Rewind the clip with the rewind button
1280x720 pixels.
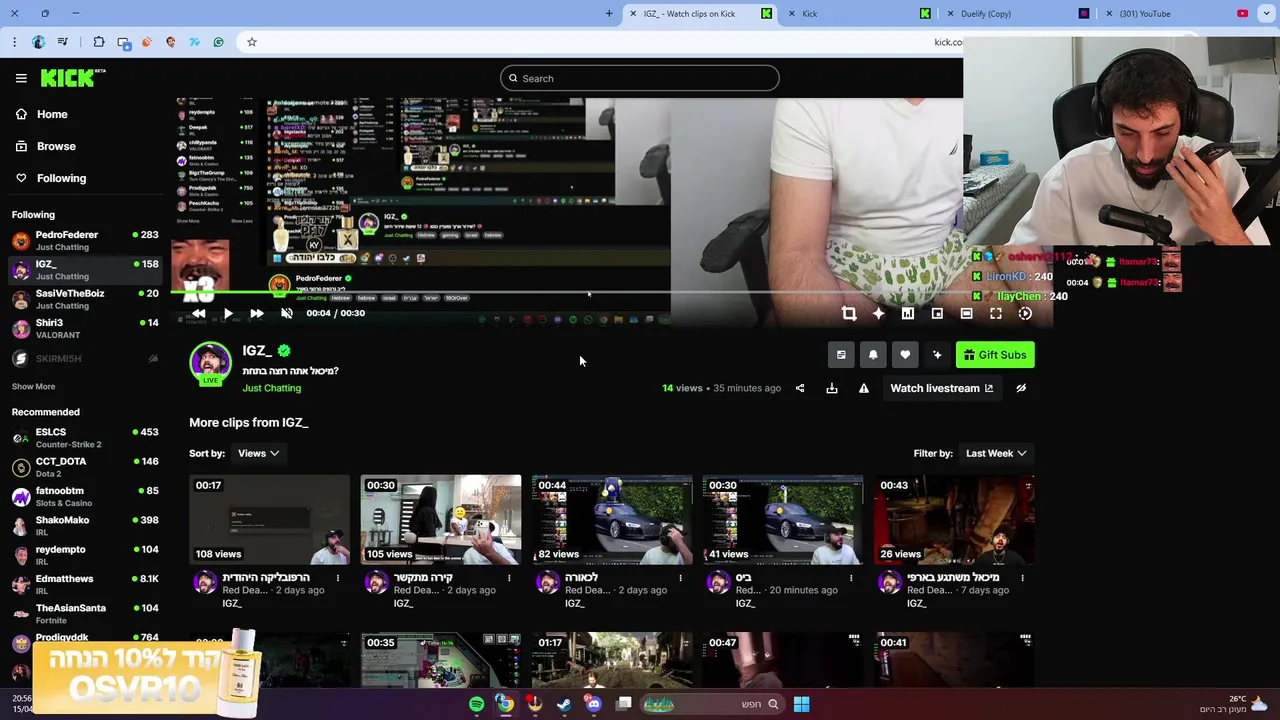[x=199, y=313]
